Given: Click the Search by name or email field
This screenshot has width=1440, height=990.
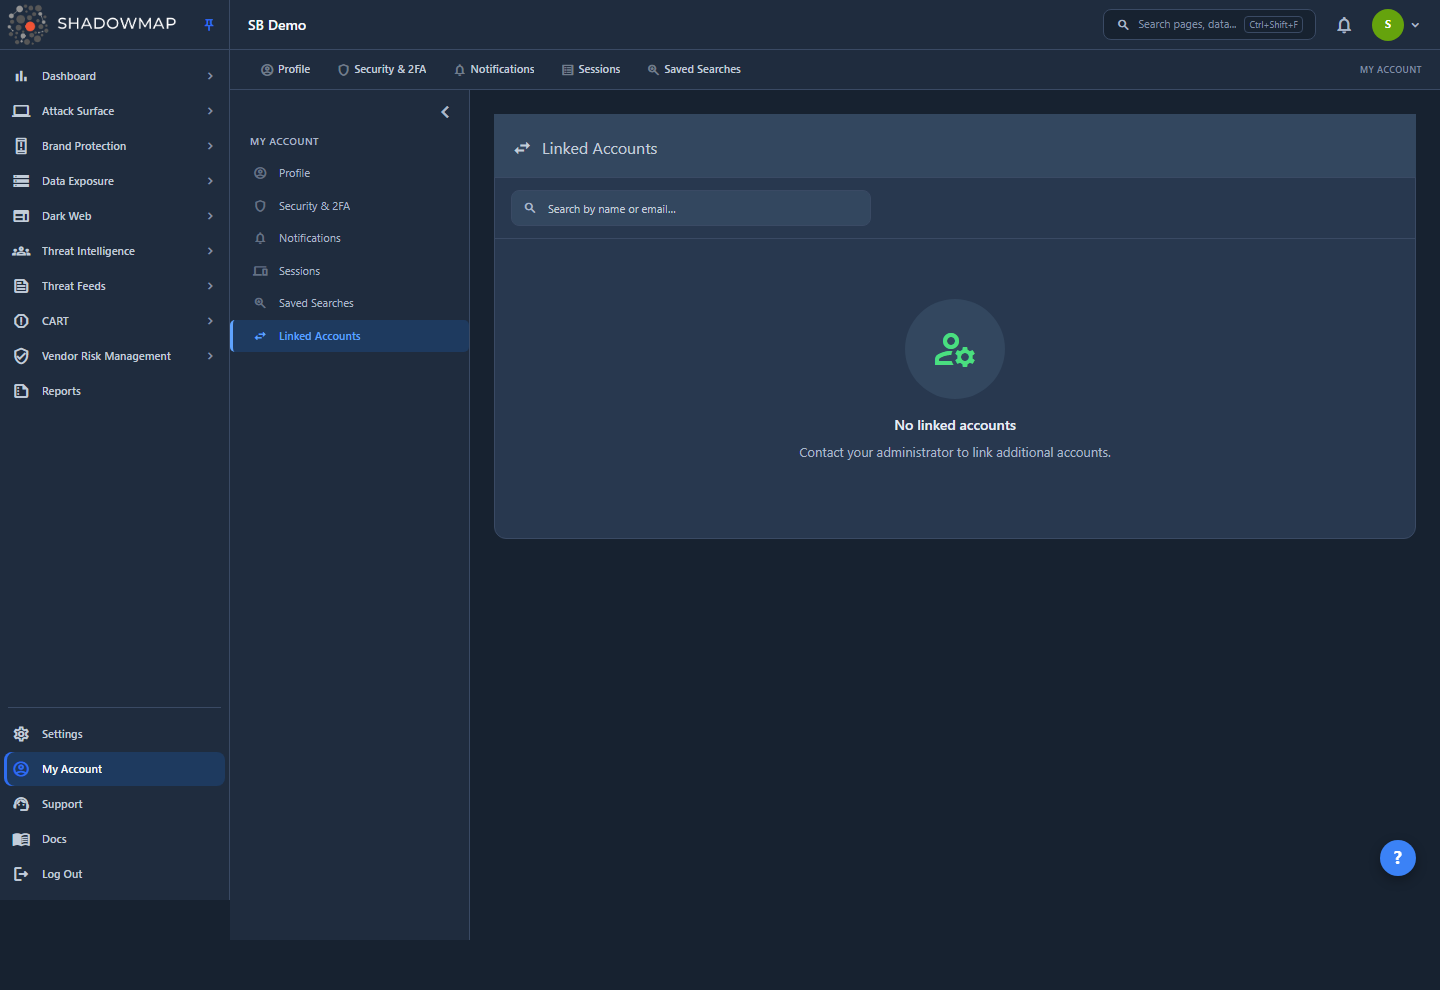Looking at the screenshot, I should click(x=691, y=208).
